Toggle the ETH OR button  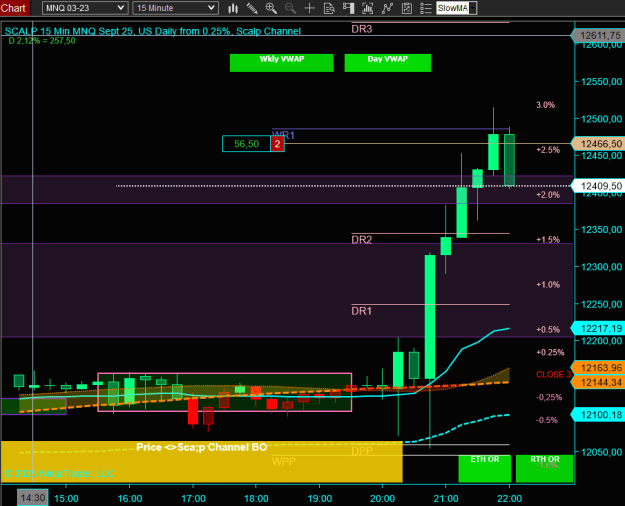(x=485, y=469)
